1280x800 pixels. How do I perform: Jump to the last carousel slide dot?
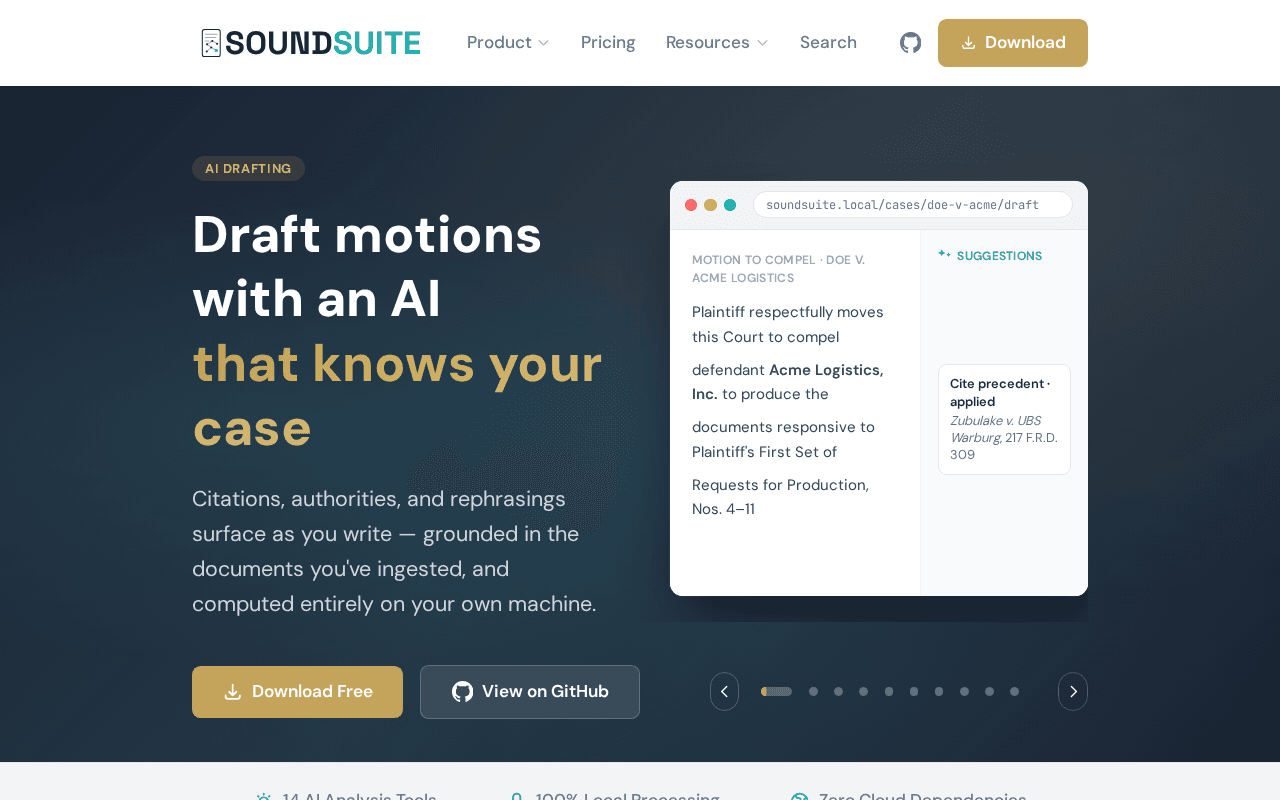point(1015,692)
